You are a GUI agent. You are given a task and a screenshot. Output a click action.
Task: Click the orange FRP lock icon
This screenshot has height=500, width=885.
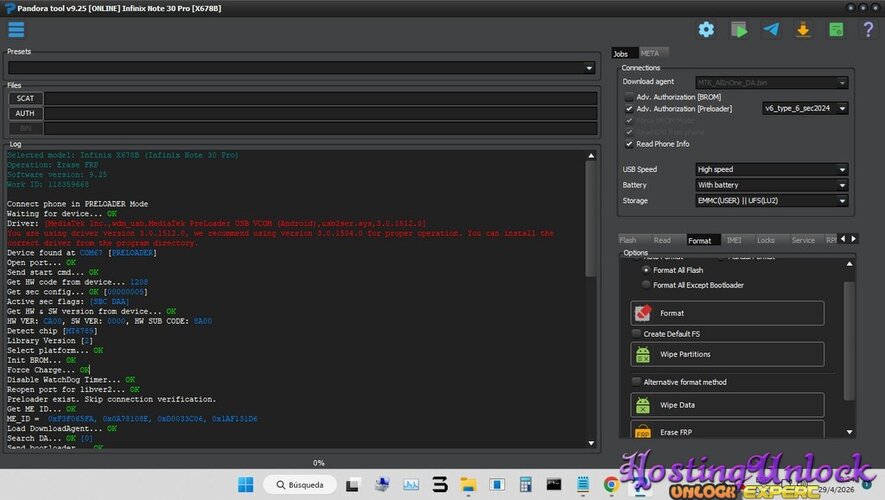(643, 432)
